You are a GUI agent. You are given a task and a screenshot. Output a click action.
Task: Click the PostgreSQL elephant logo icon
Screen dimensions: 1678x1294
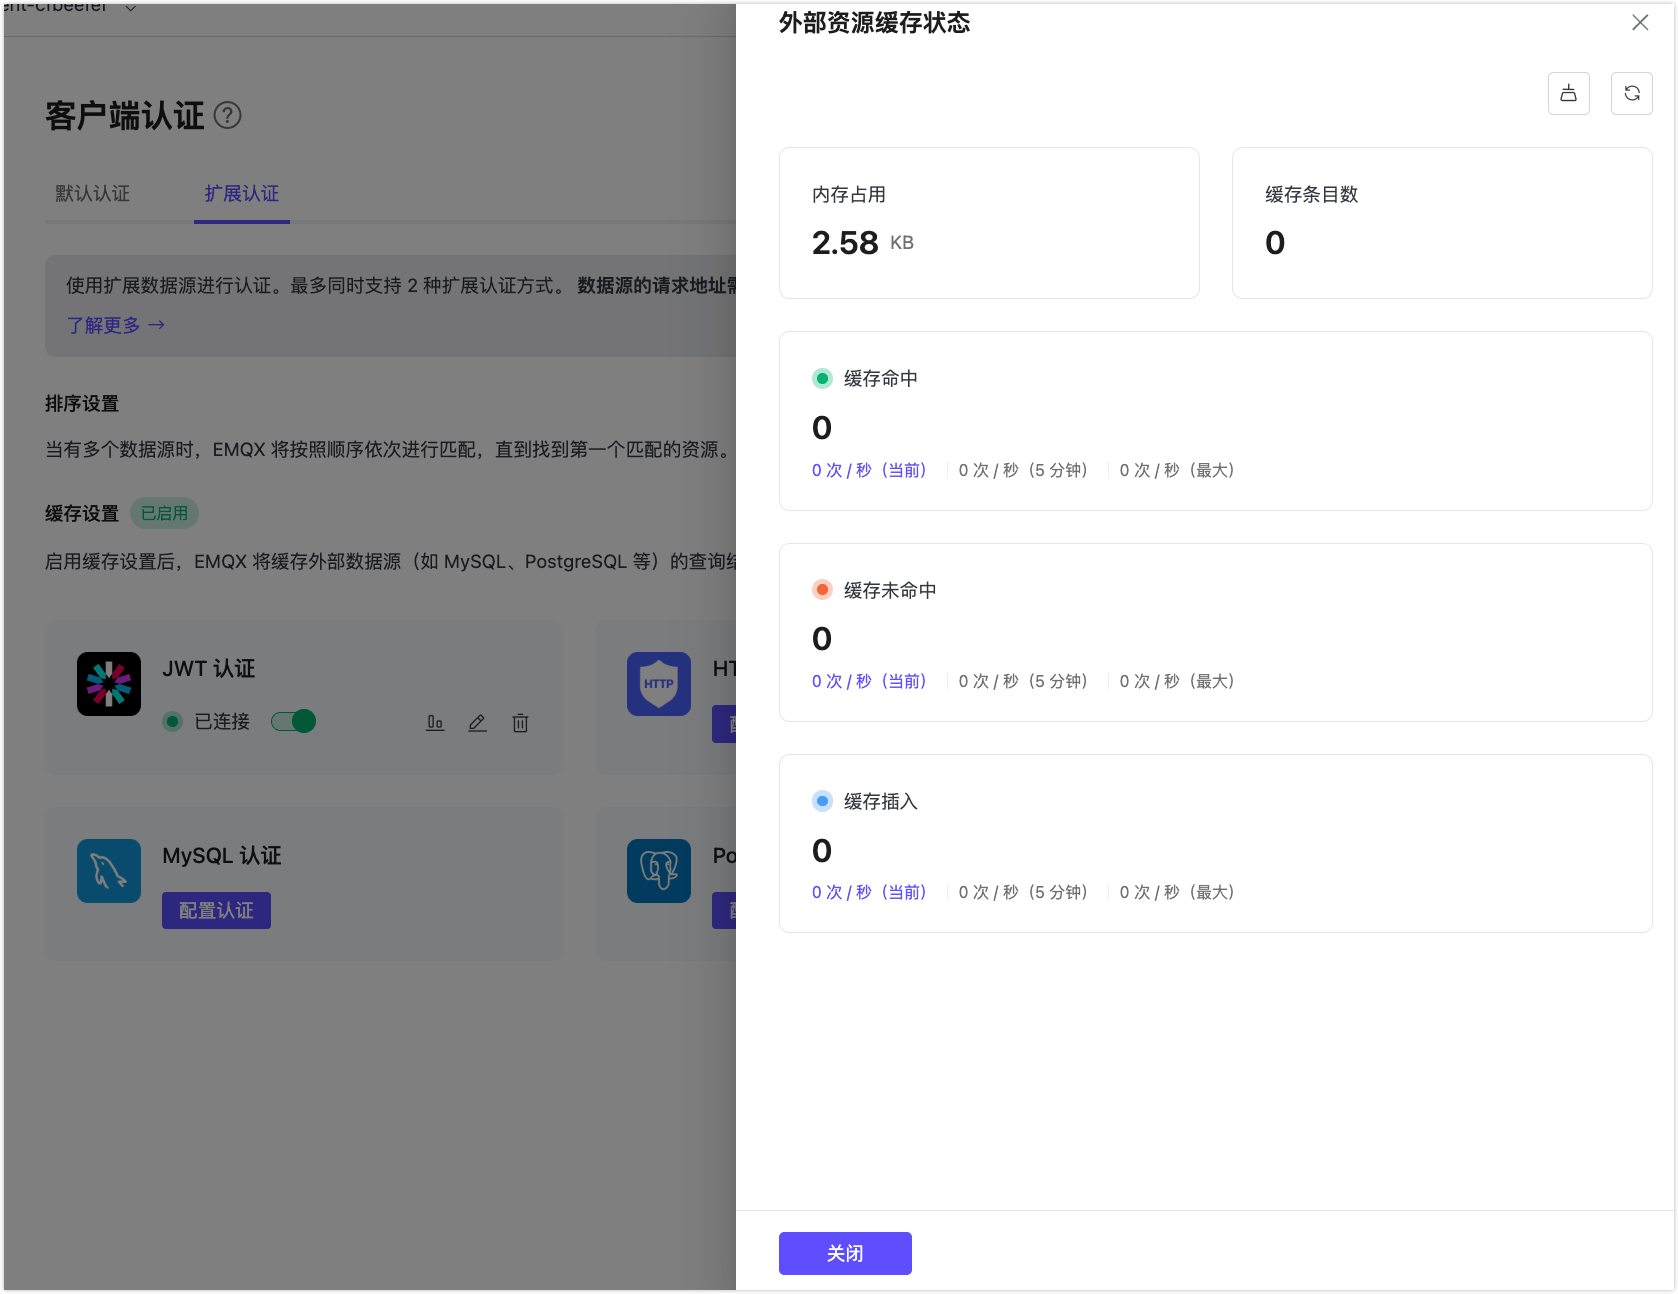[658, 871]
